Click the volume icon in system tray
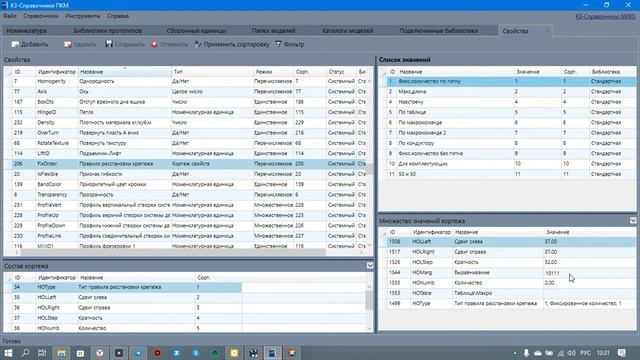 (571, 353)
